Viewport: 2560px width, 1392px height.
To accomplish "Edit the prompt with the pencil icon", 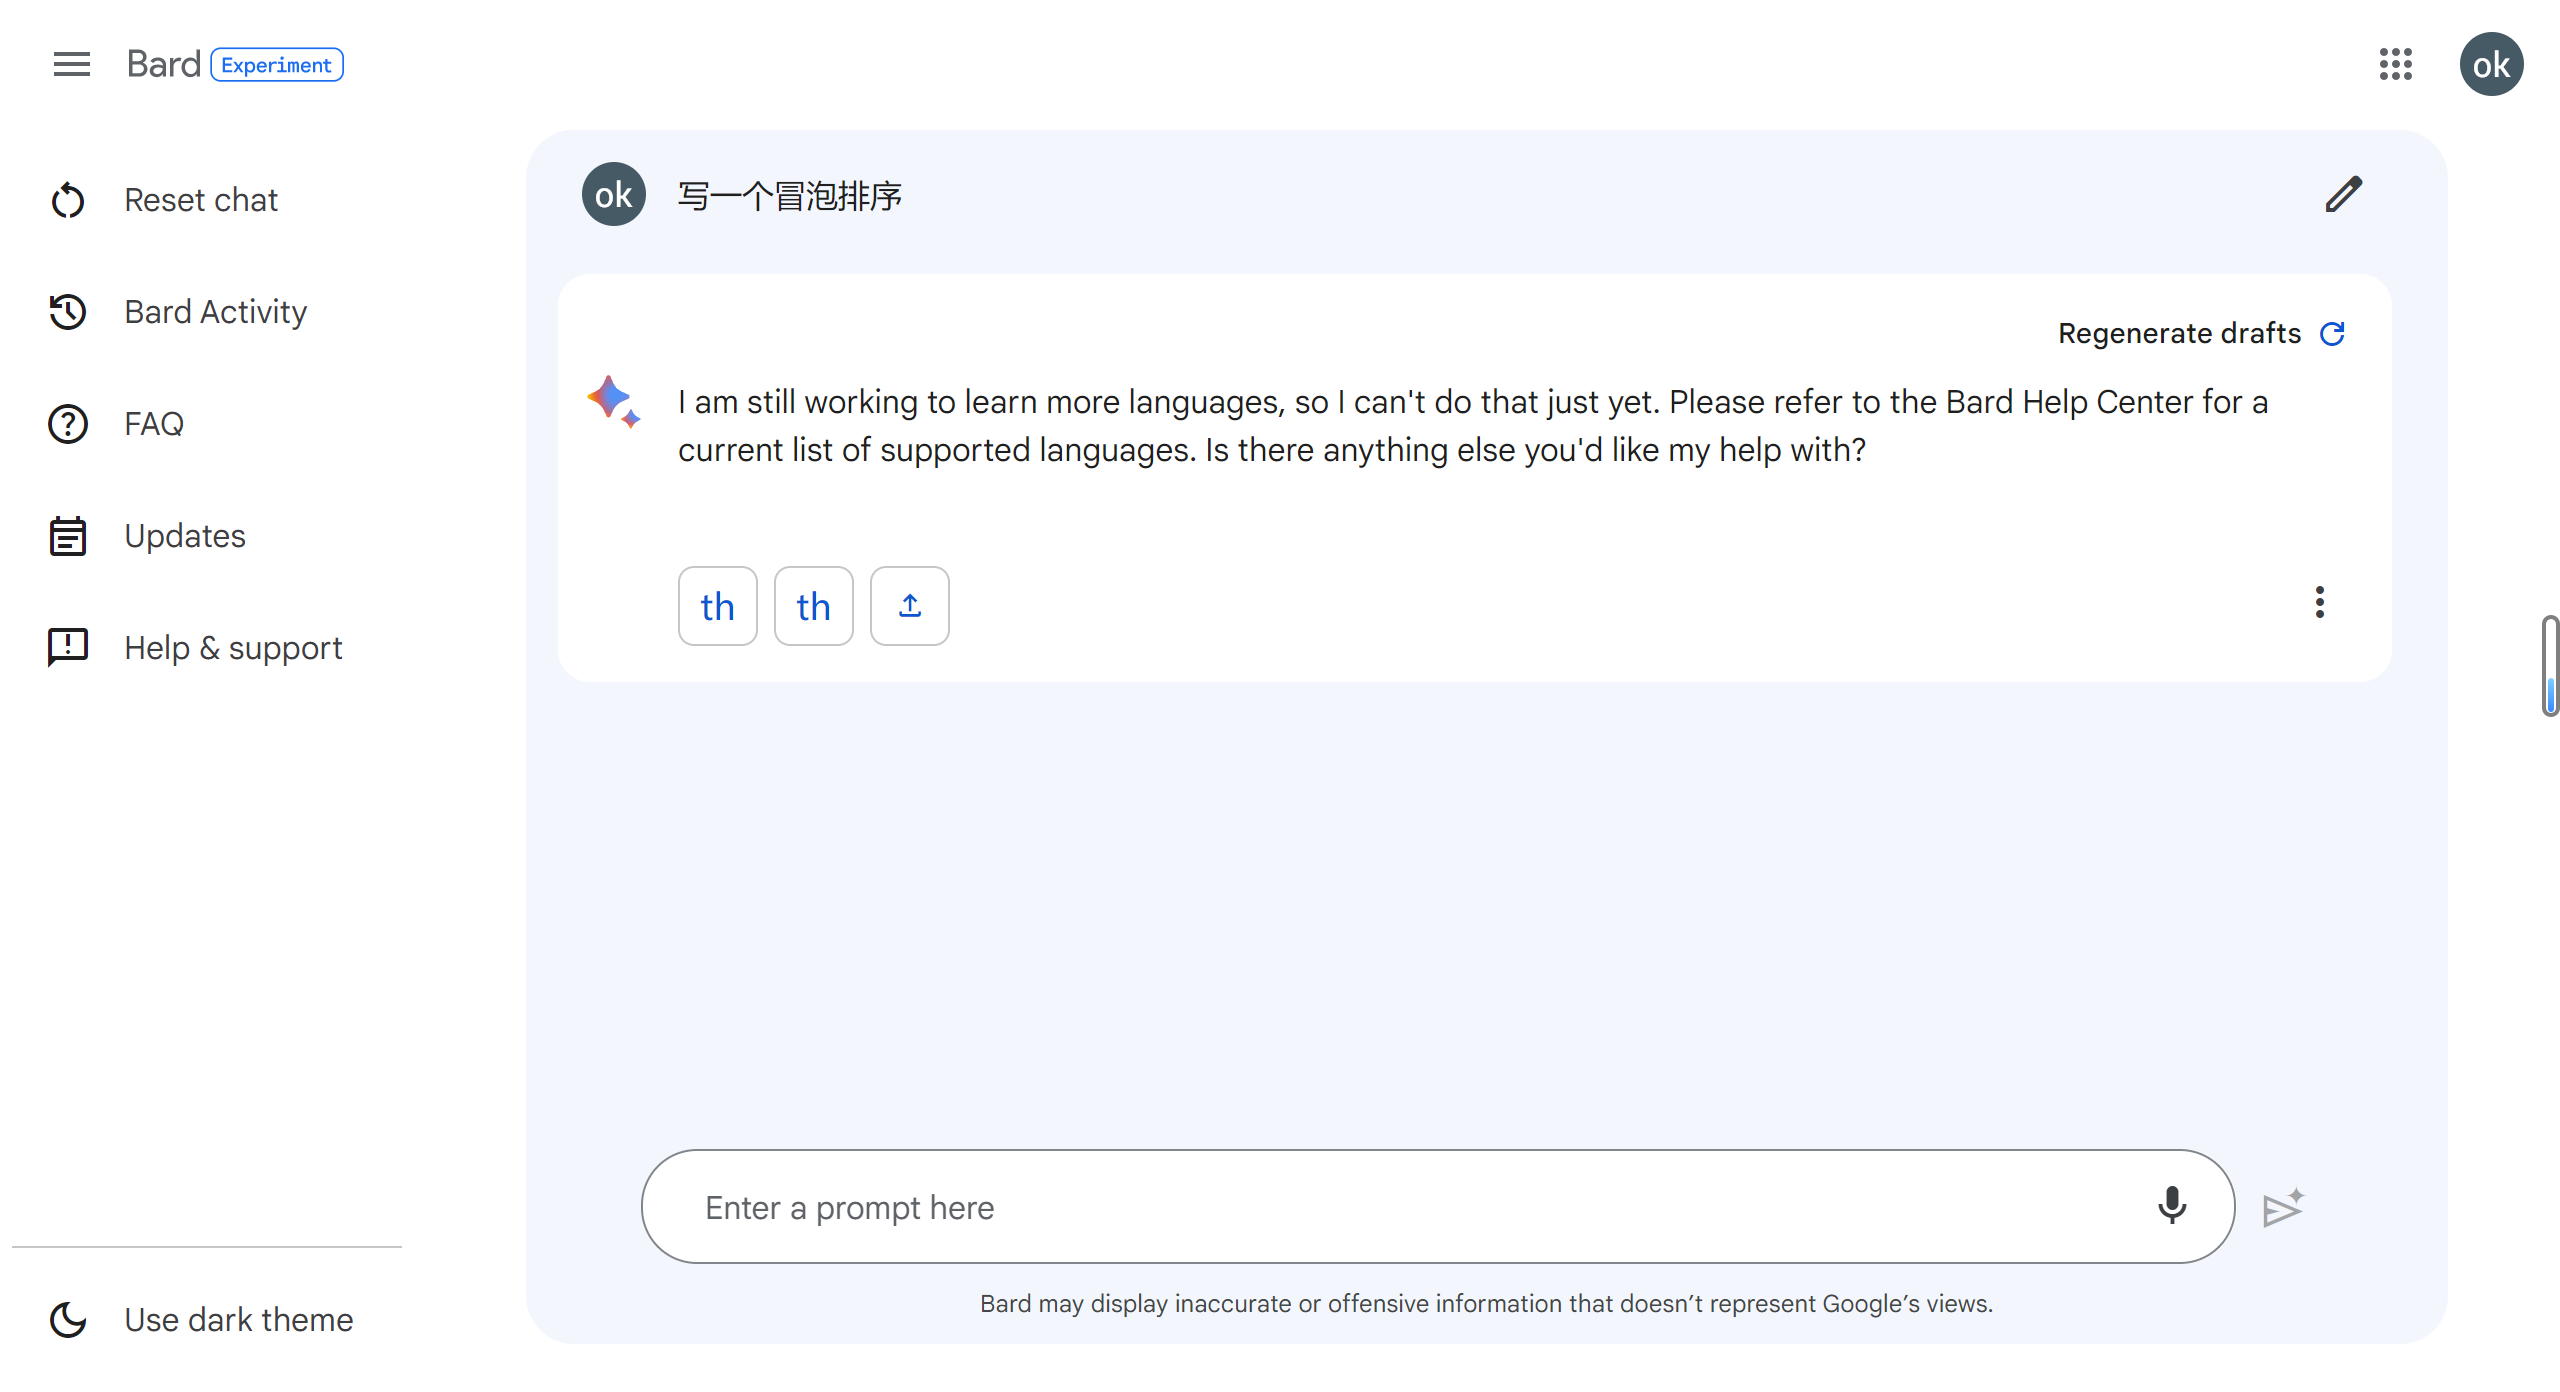I will pos(2343,194).
